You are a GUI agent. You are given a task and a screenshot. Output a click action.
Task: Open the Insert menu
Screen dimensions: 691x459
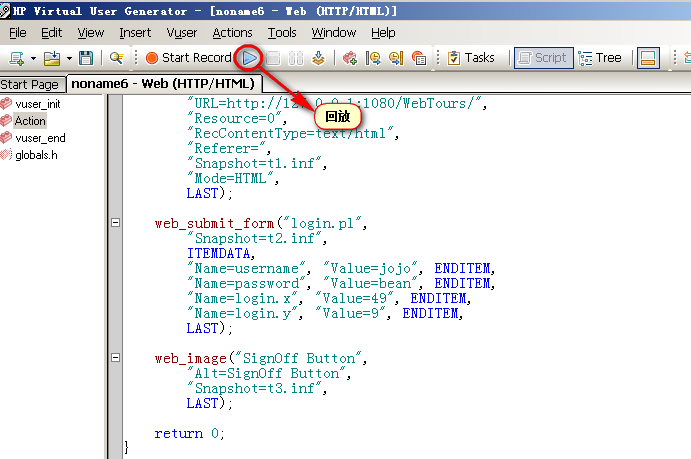pyautogui.click(x=135, y=33)
